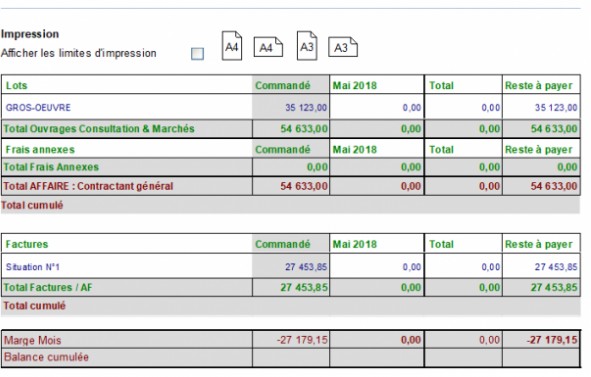The height and width of the screenshot is (377, 591).
Task: Click Marge Mois row label
Action: (32, 340)
